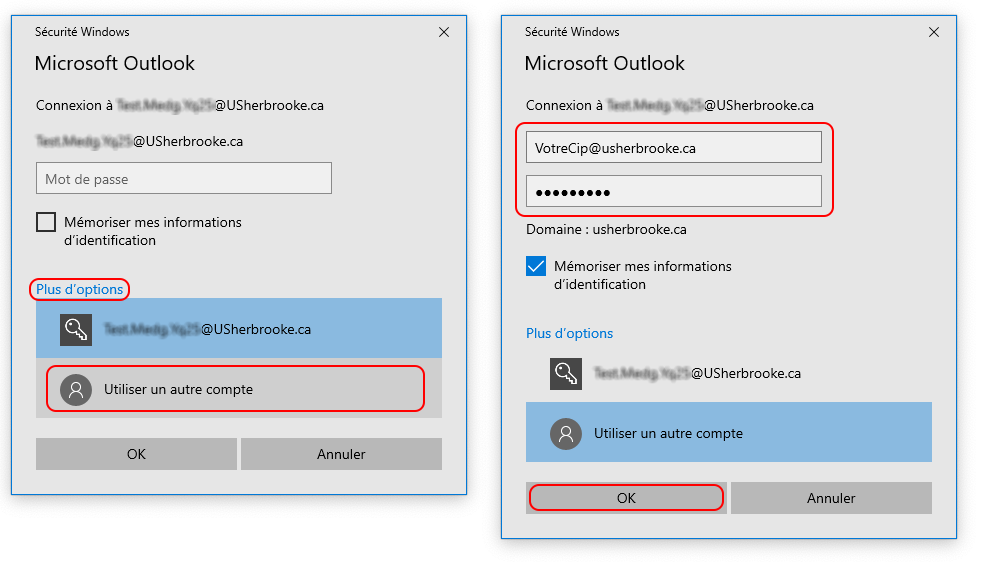This screenshot has height=587, width=992.
Task: Choose the saved @USherbrooke.ca account in right dialog
Action: coord(728,373)
